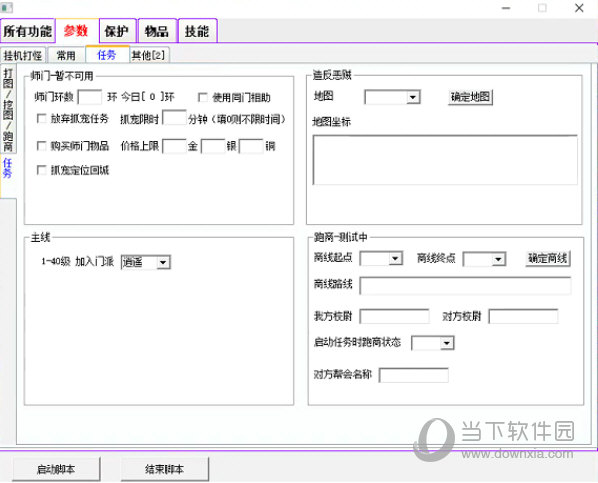The height and width of the screenshot is (483, 598).
Task: Select the 任务 sub-tab
Action: 107,55
